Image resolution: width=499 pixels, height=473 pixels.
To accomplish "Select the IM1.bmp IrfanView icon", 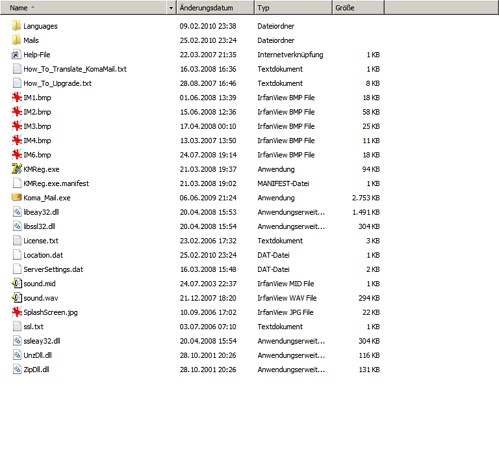I will pos(17,97).
